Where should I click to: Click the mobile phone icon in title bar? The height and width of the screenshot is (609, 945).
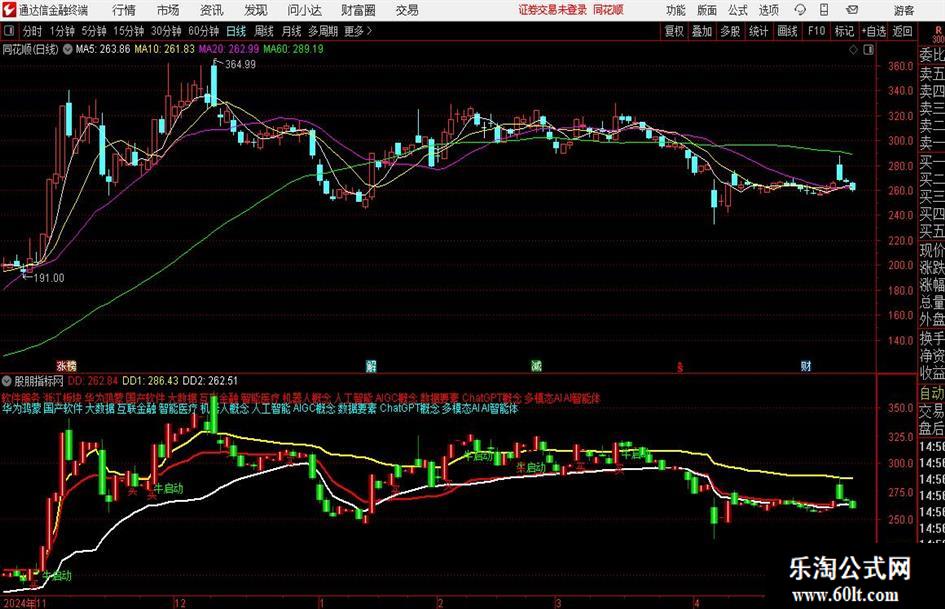(x=824, y=10)
